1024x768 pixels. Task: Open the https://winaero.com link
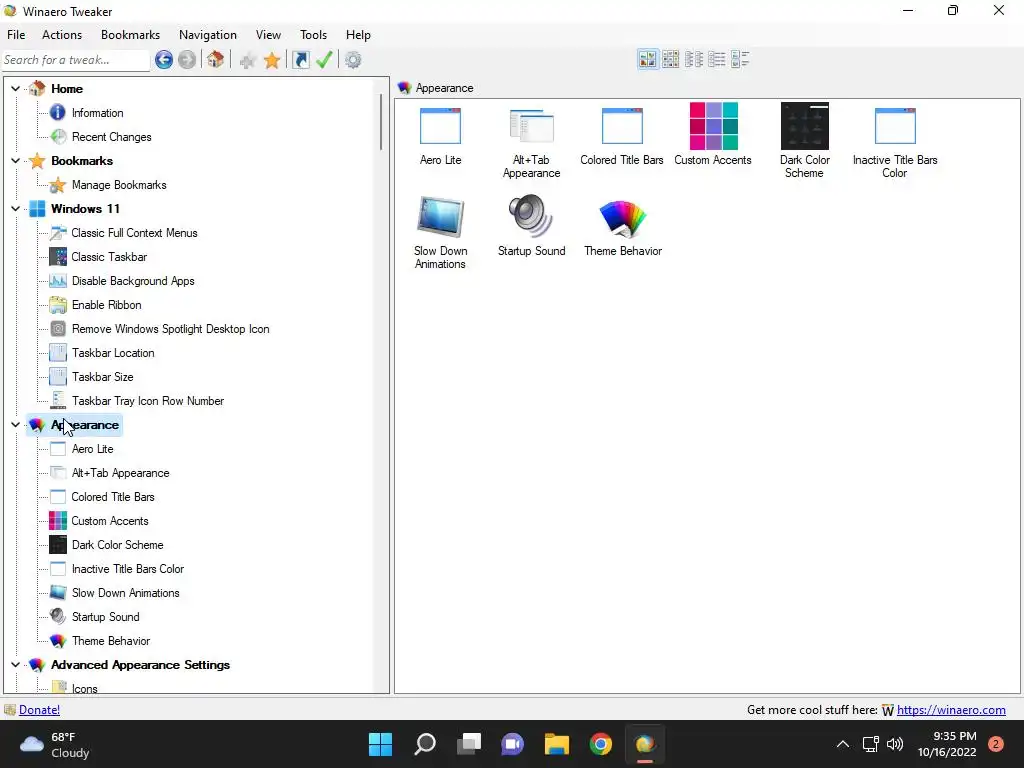[x=951, y=710]
